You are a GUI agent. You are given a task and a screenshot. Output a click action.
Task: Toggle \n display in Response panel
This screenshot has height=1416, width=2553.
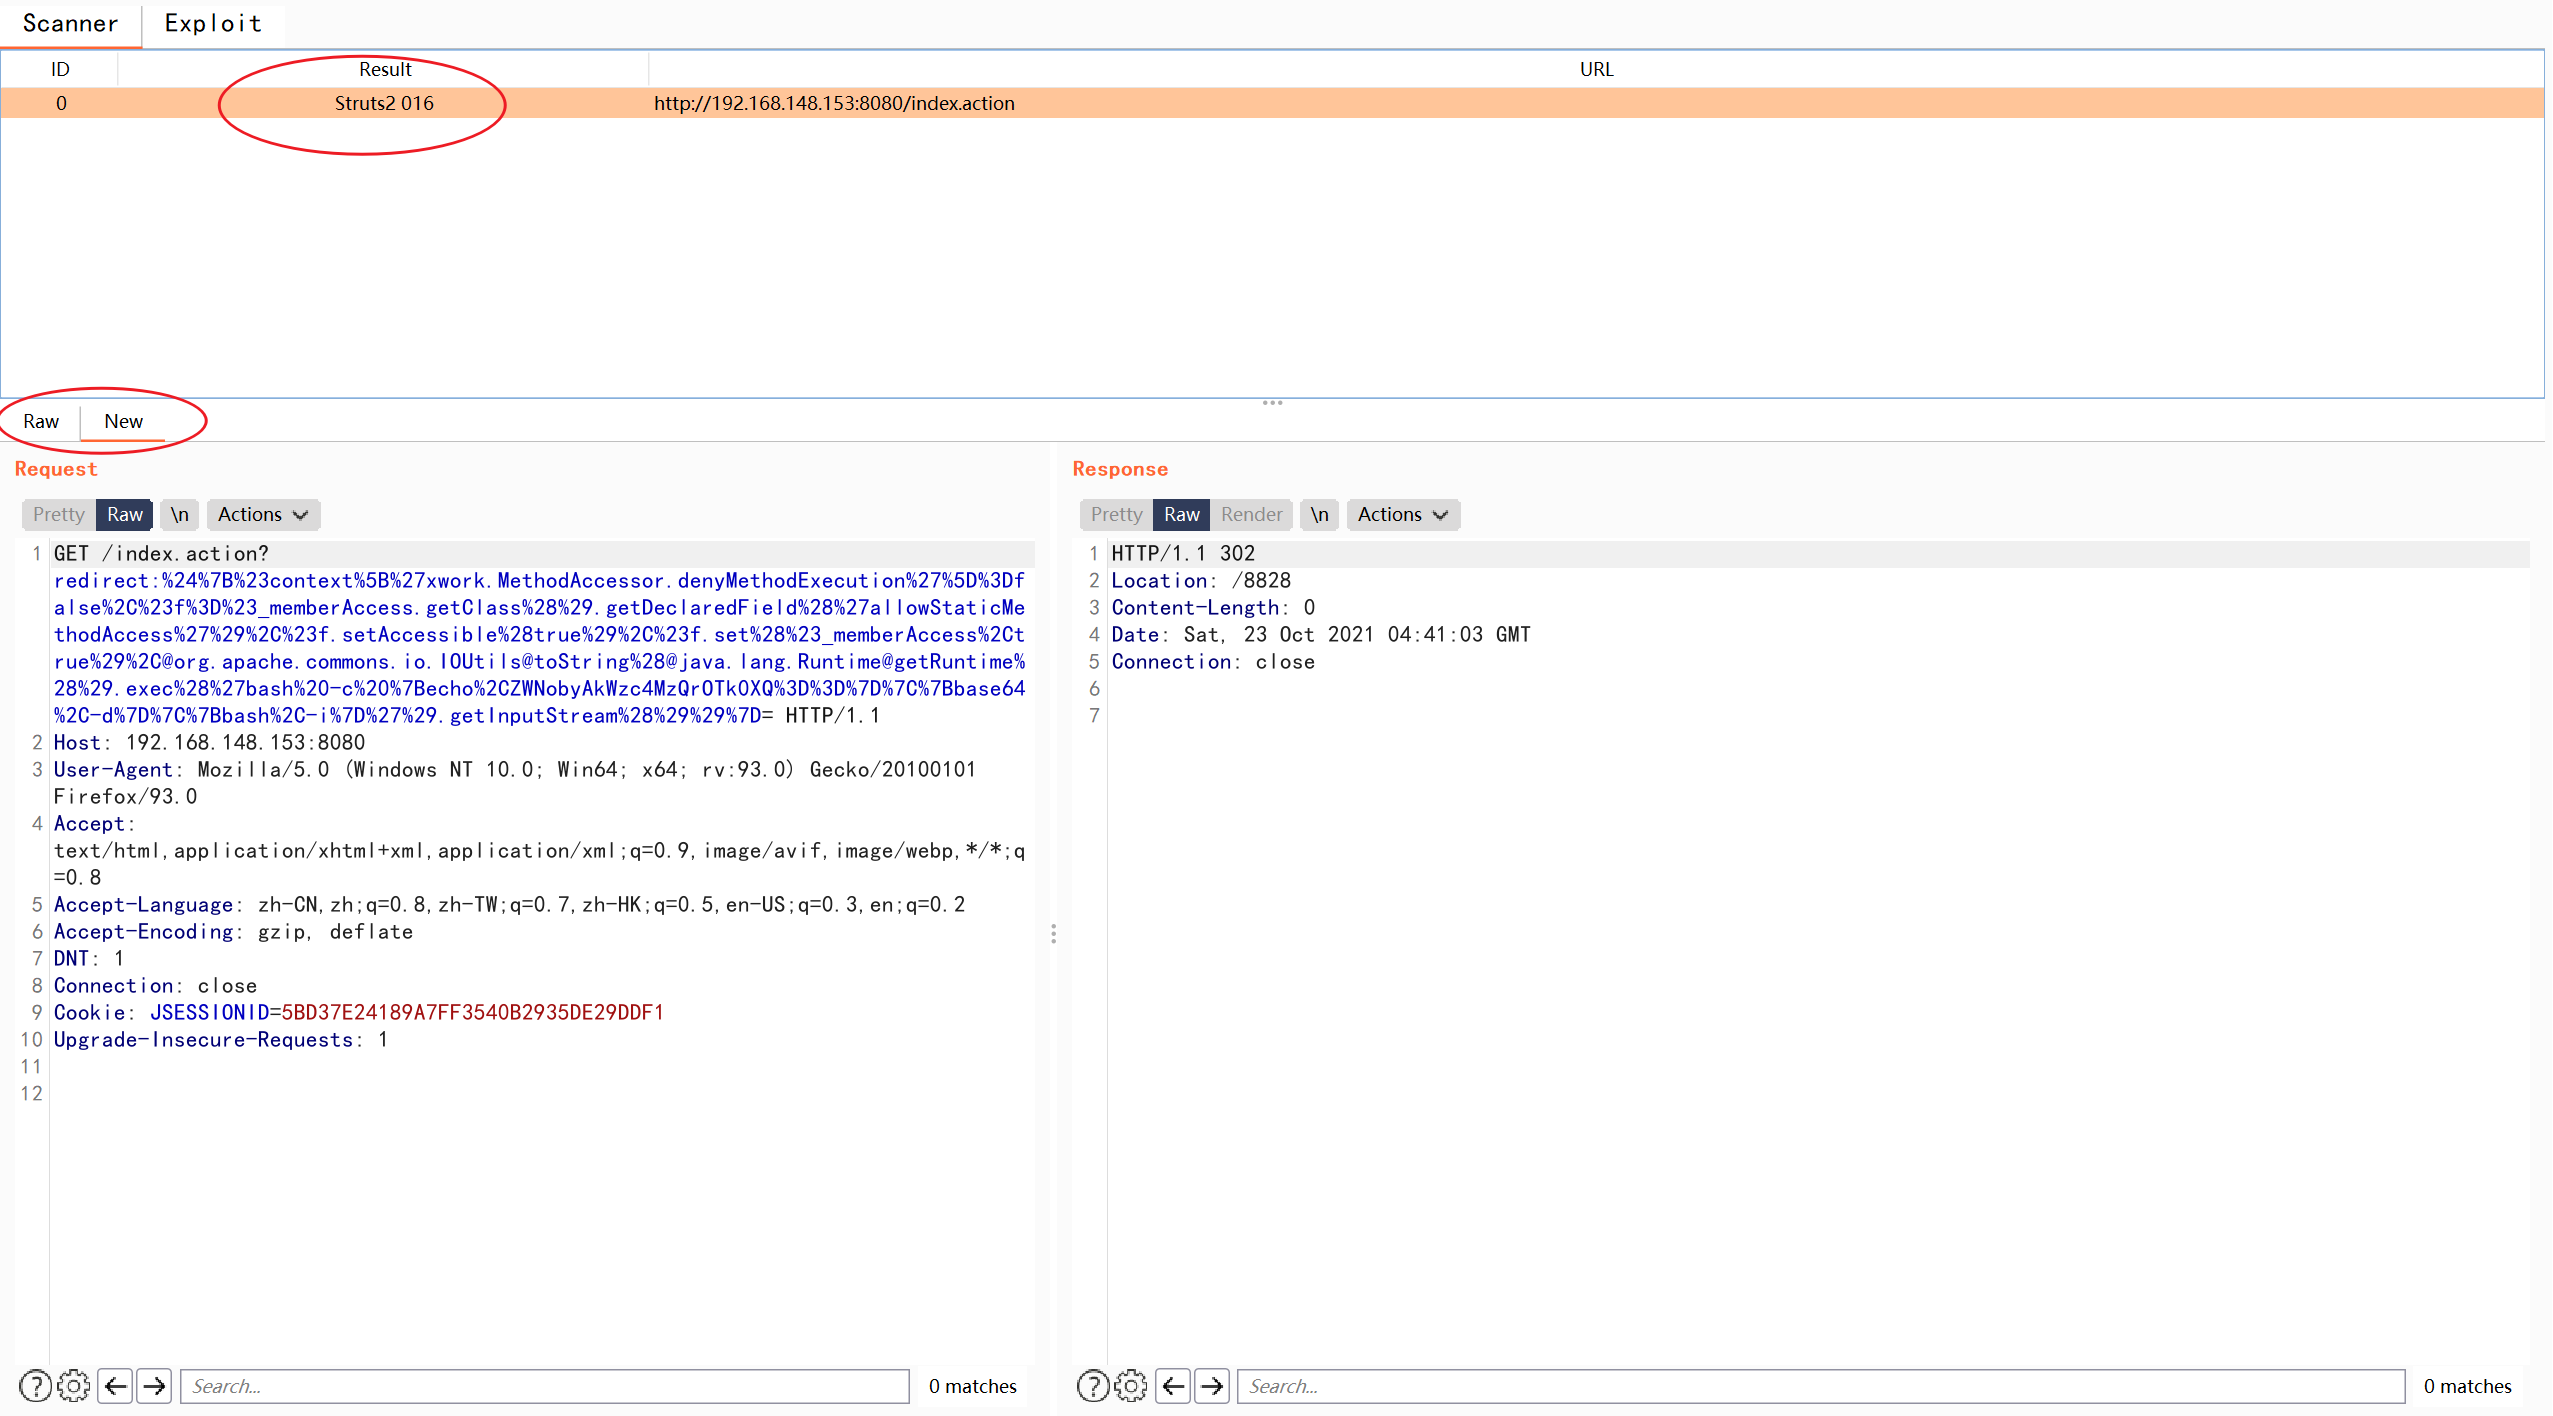1319,514
